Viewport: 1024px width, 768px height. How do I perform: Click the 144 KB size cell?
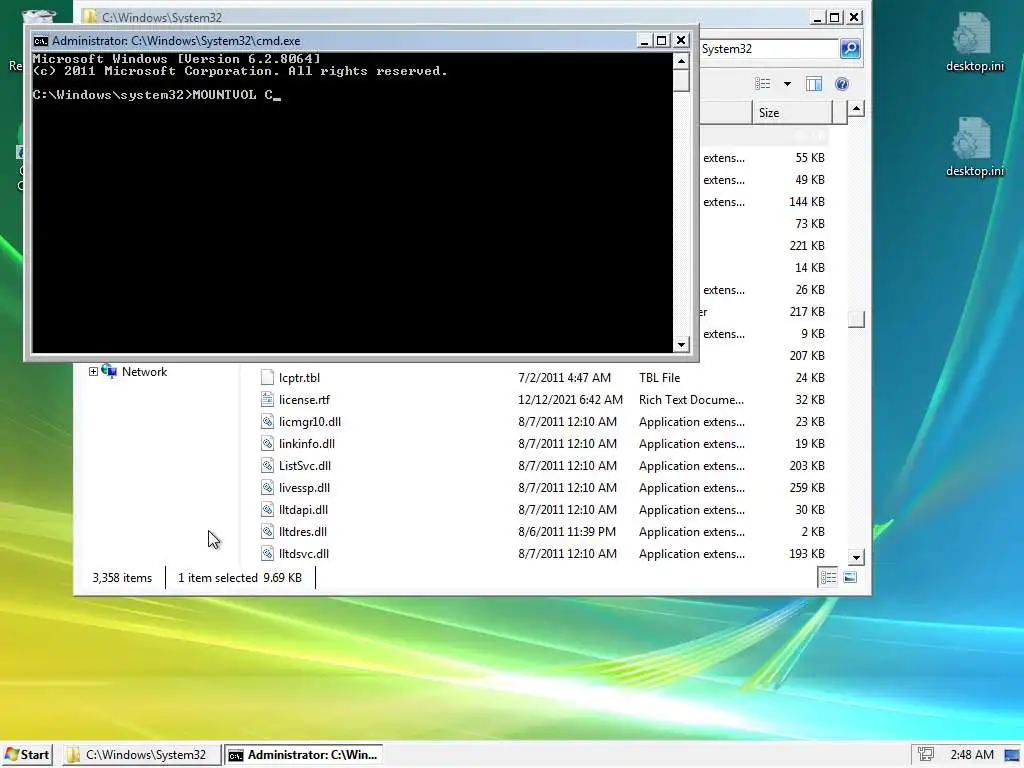(807, 202)
